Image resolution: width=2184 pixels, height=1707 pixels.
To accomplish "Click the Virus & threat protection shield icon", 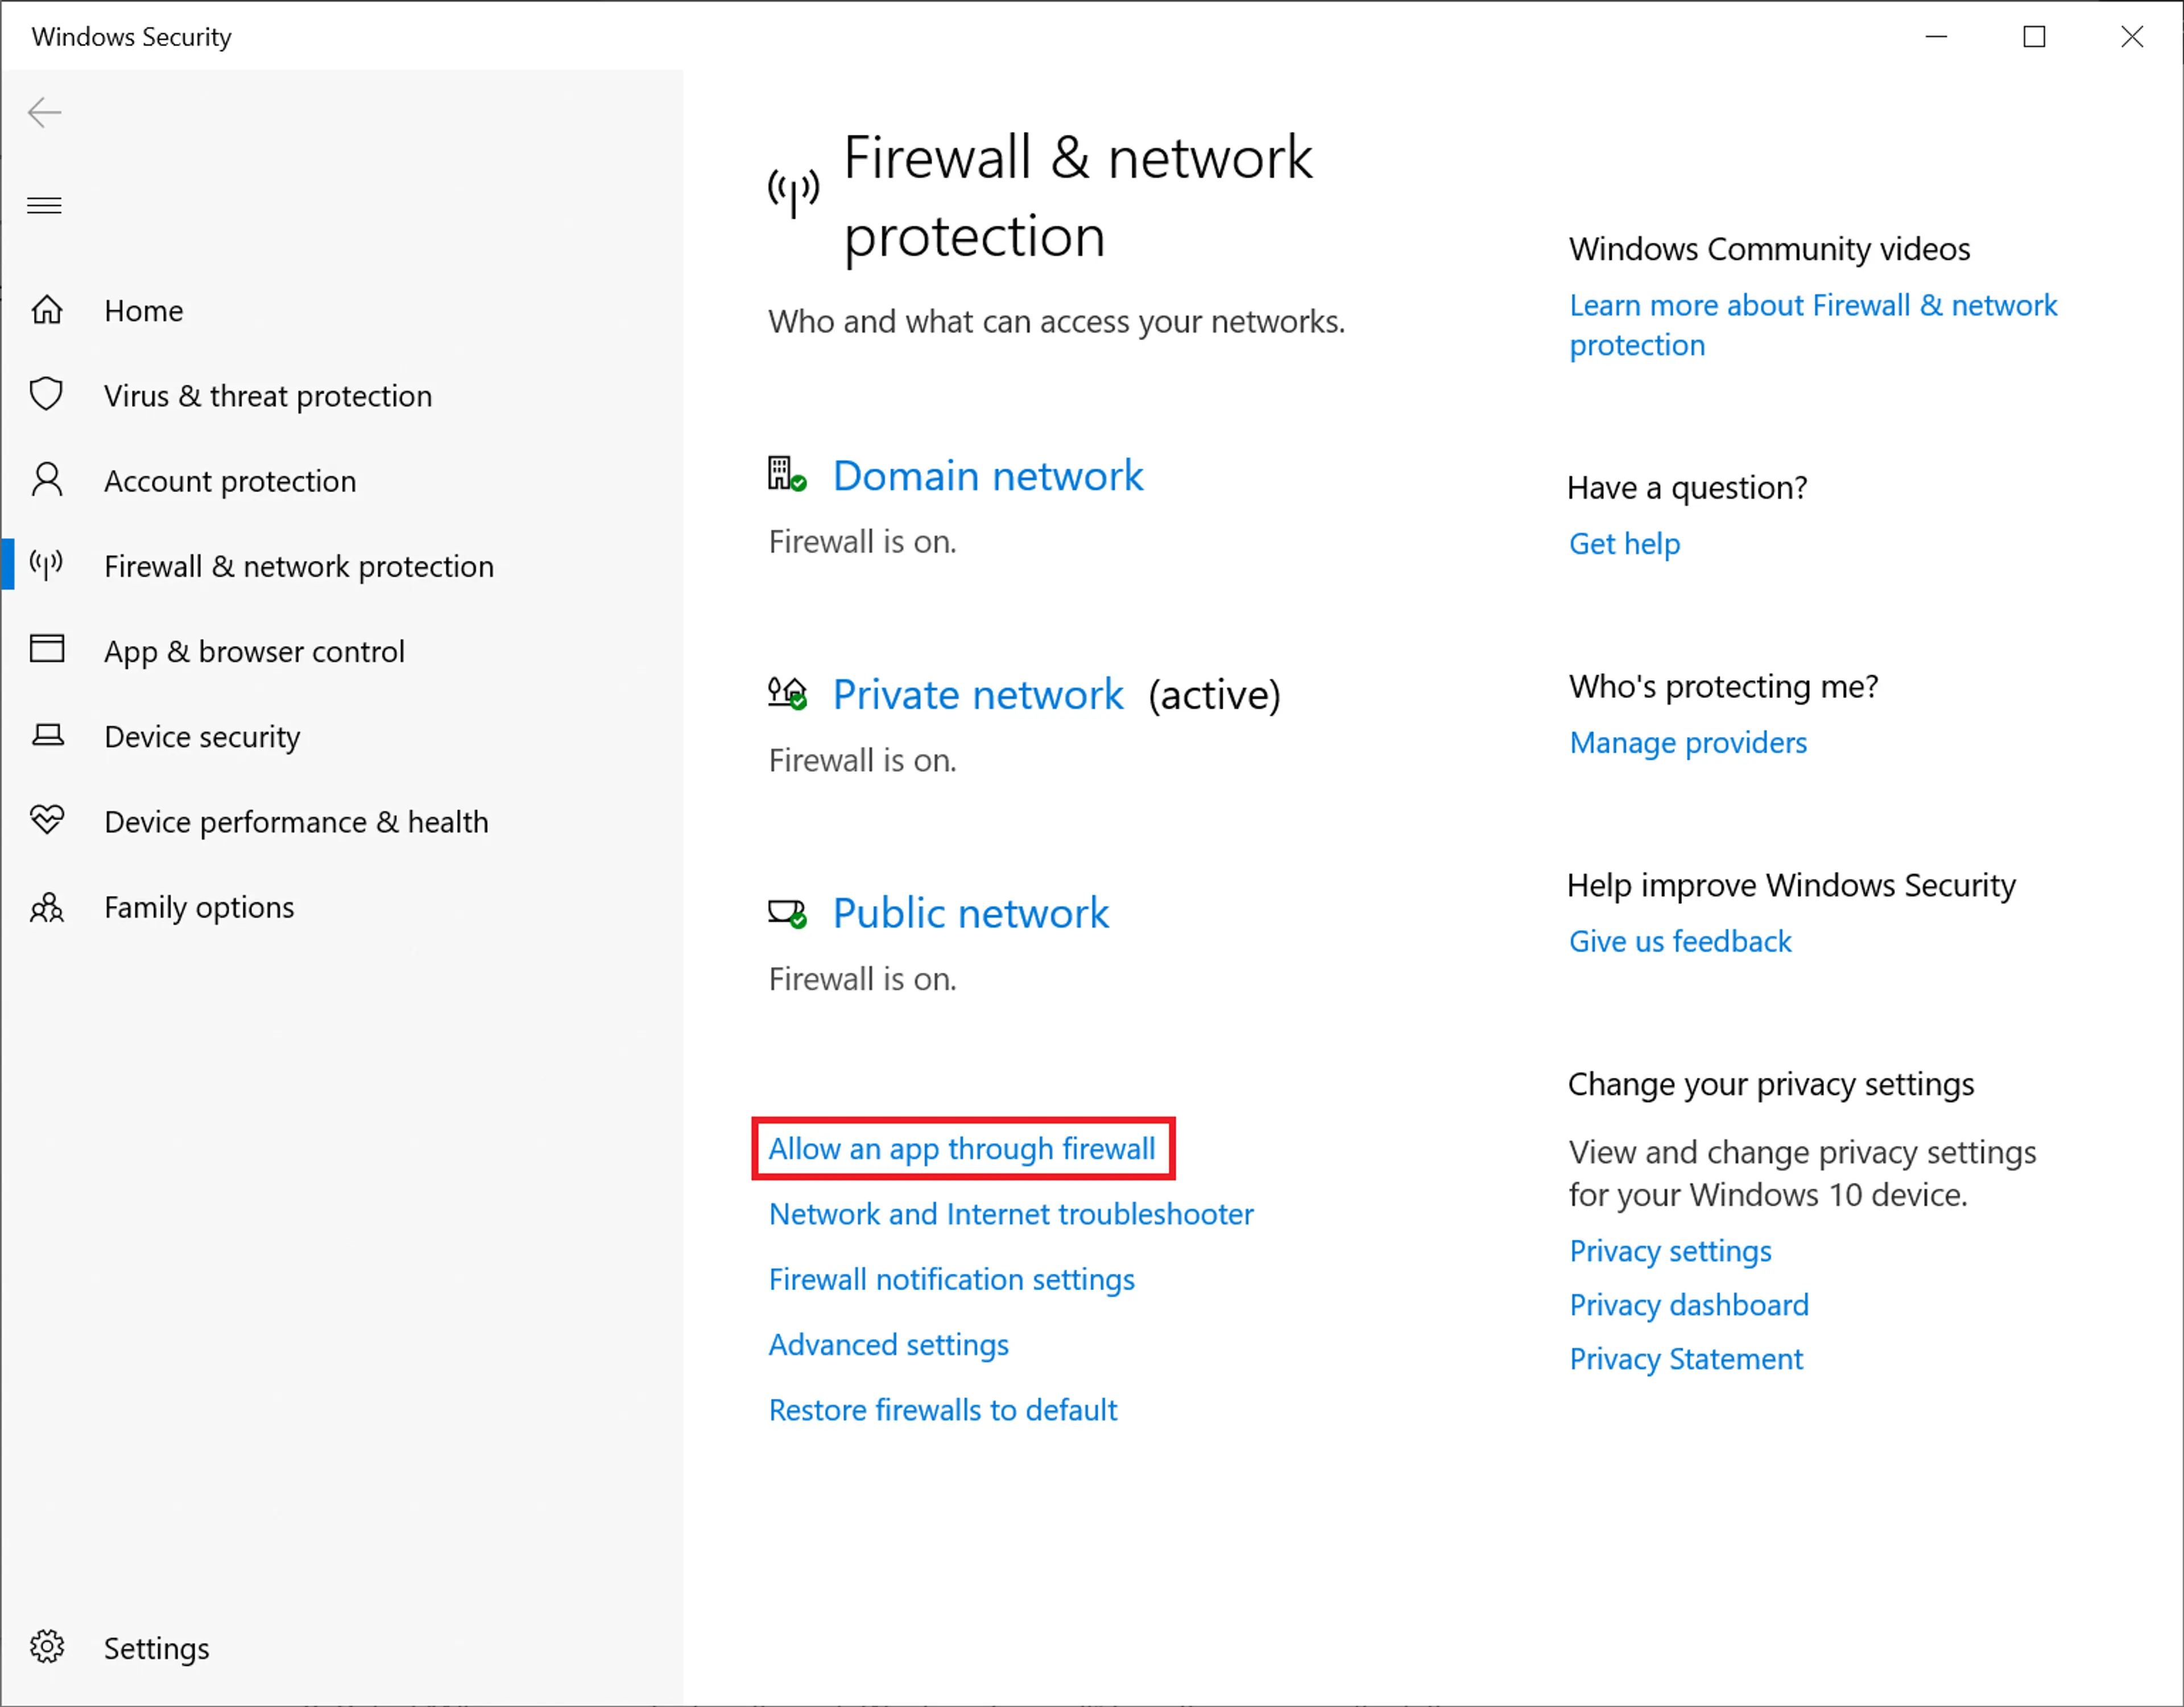I will coord(47,395).
